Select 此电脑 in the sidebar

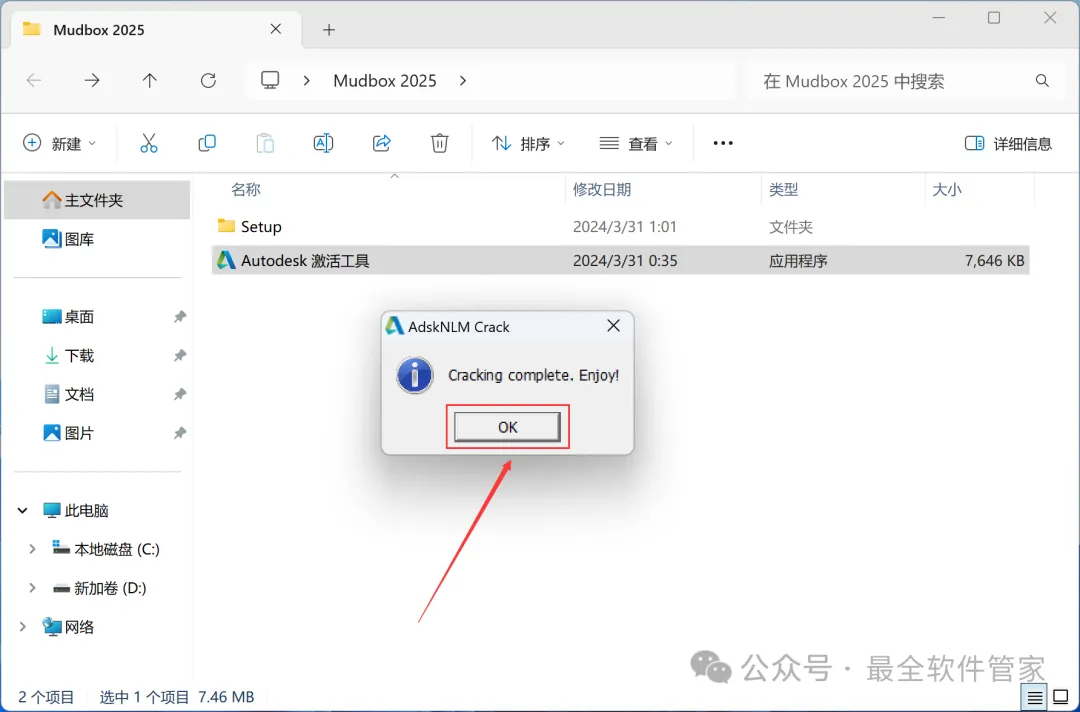click(76, 510)
